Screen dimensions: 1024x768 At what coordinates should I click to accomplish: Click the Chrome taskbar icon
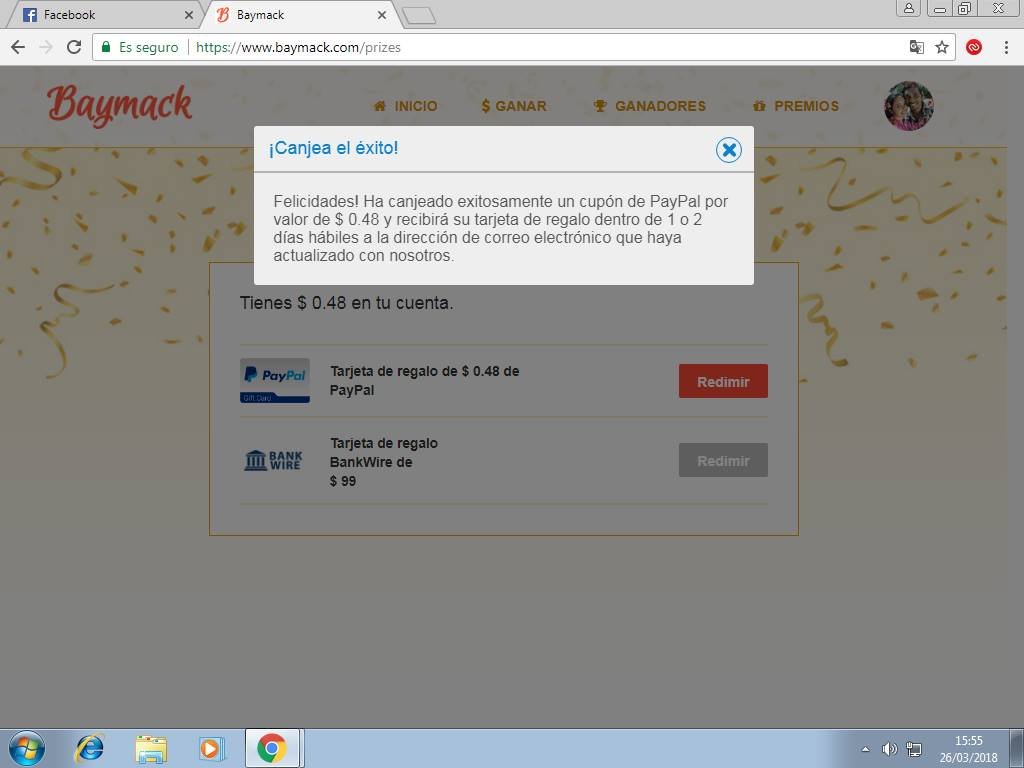coord(272,748)
